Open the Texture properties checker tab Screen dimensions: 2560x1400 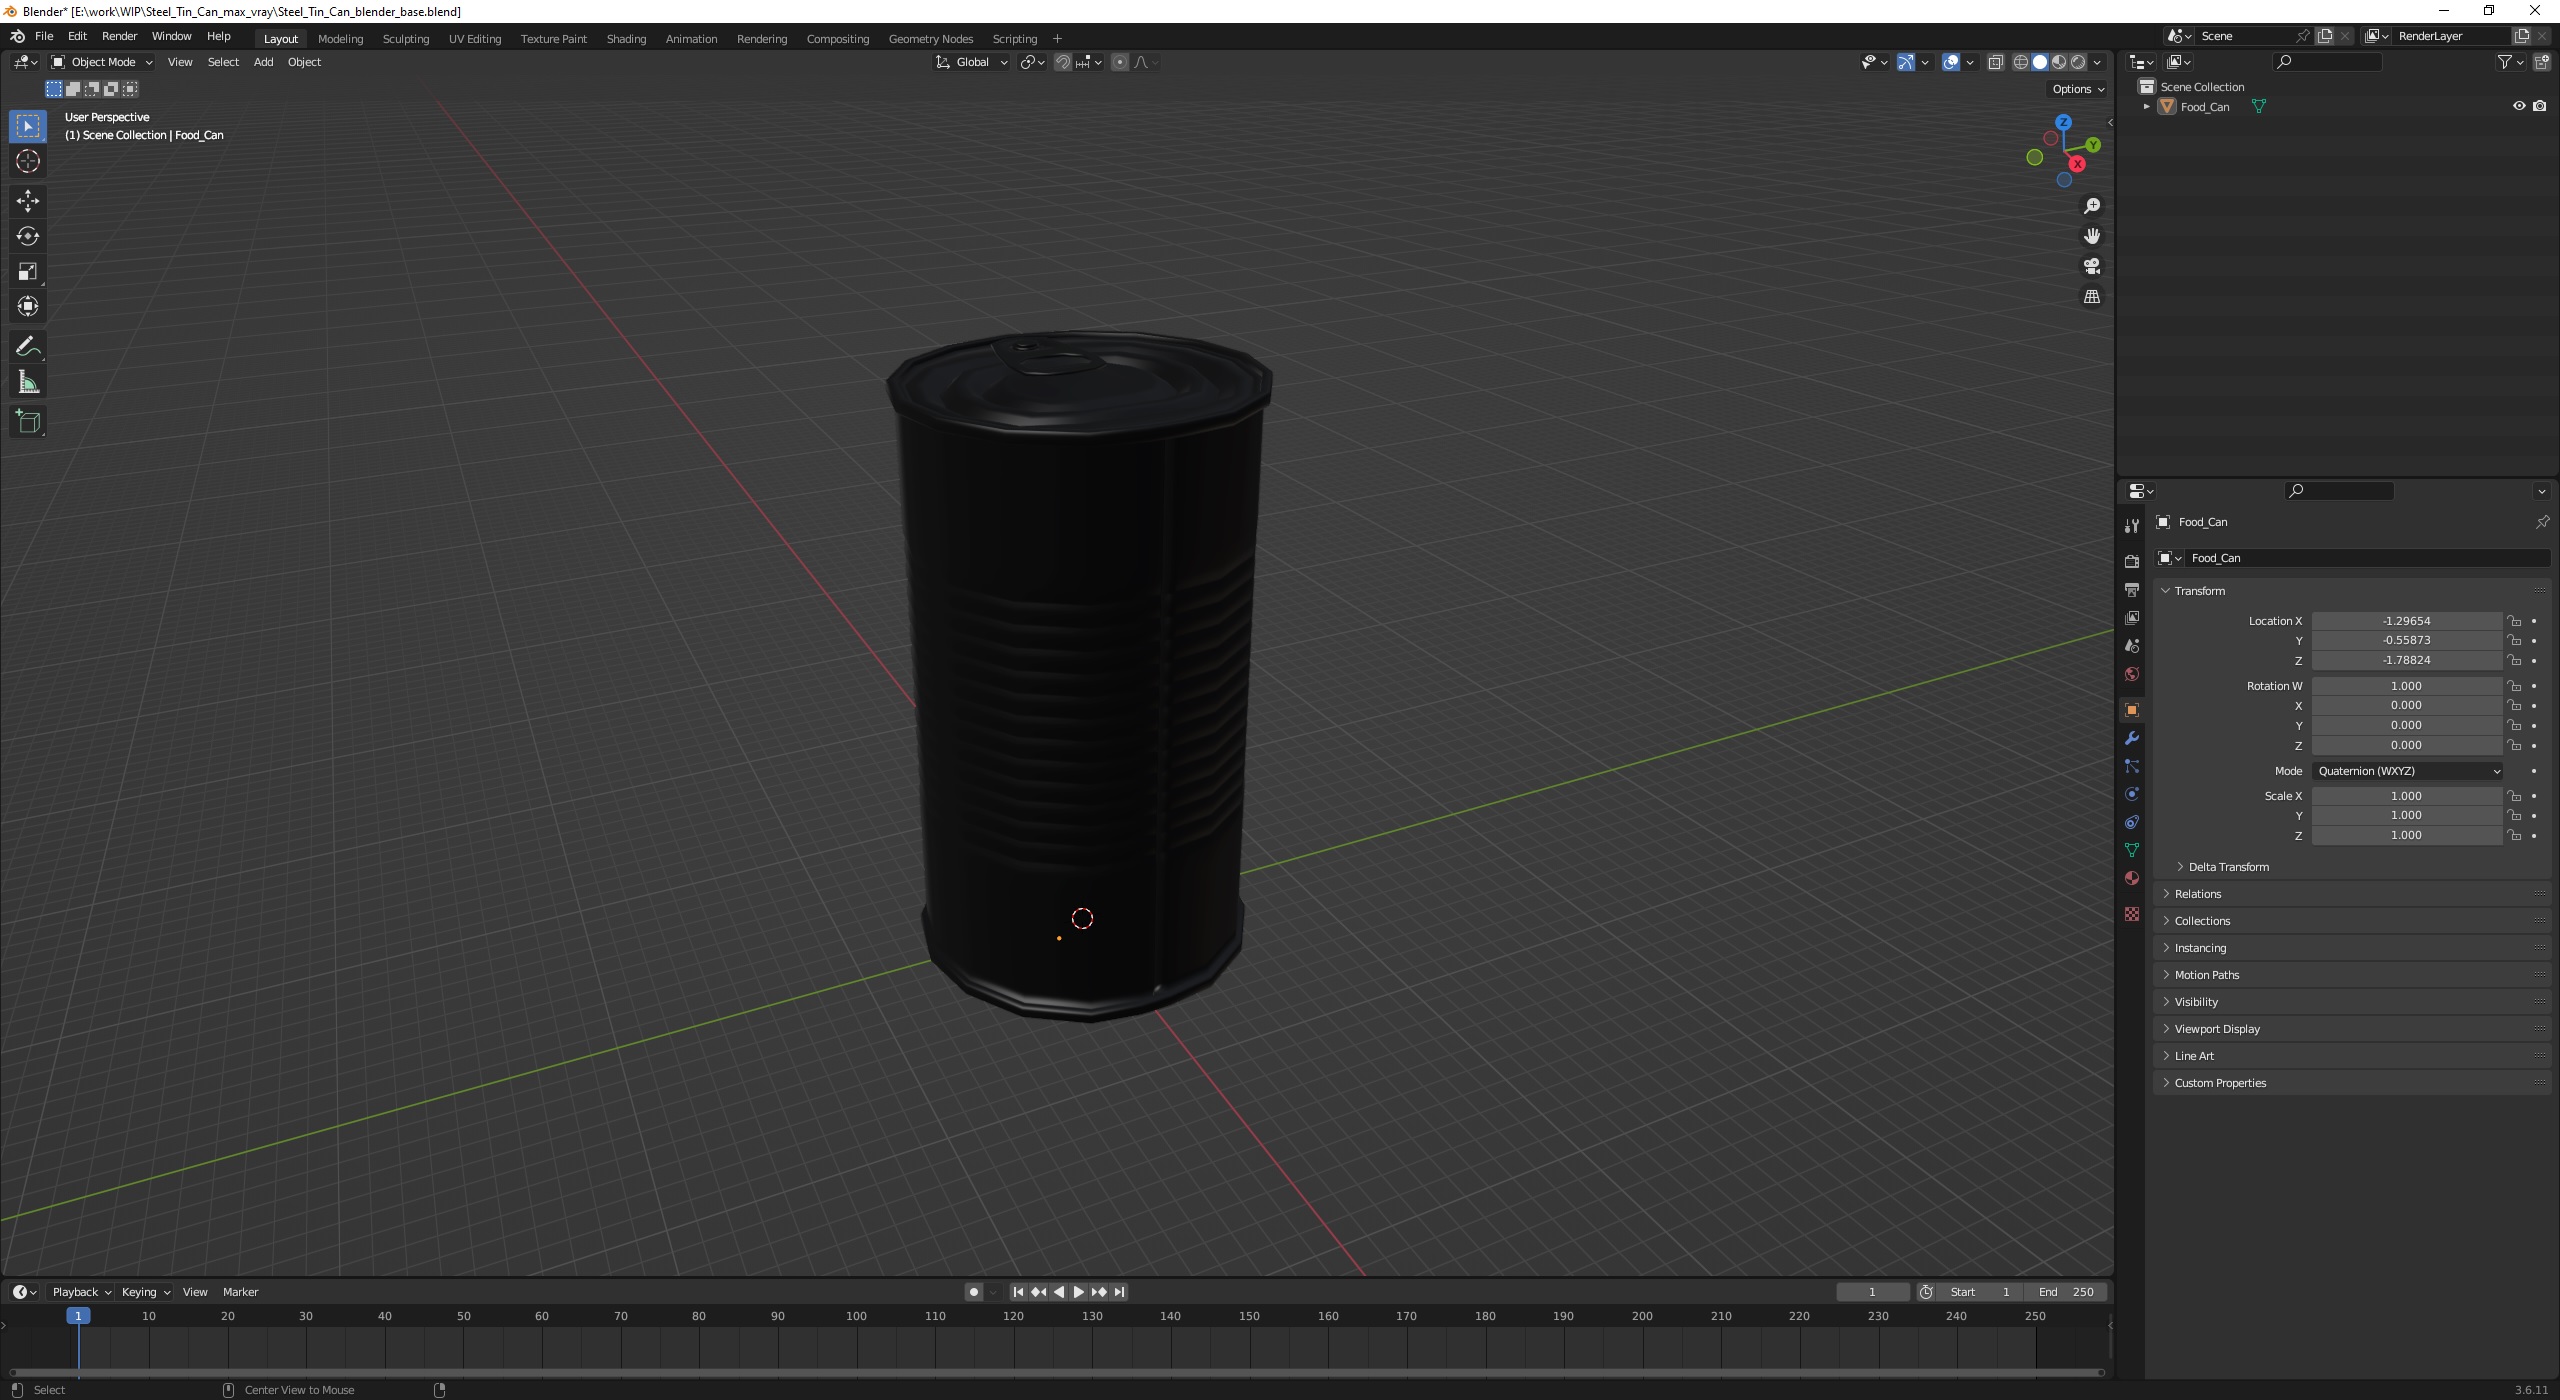(2132, 914)
